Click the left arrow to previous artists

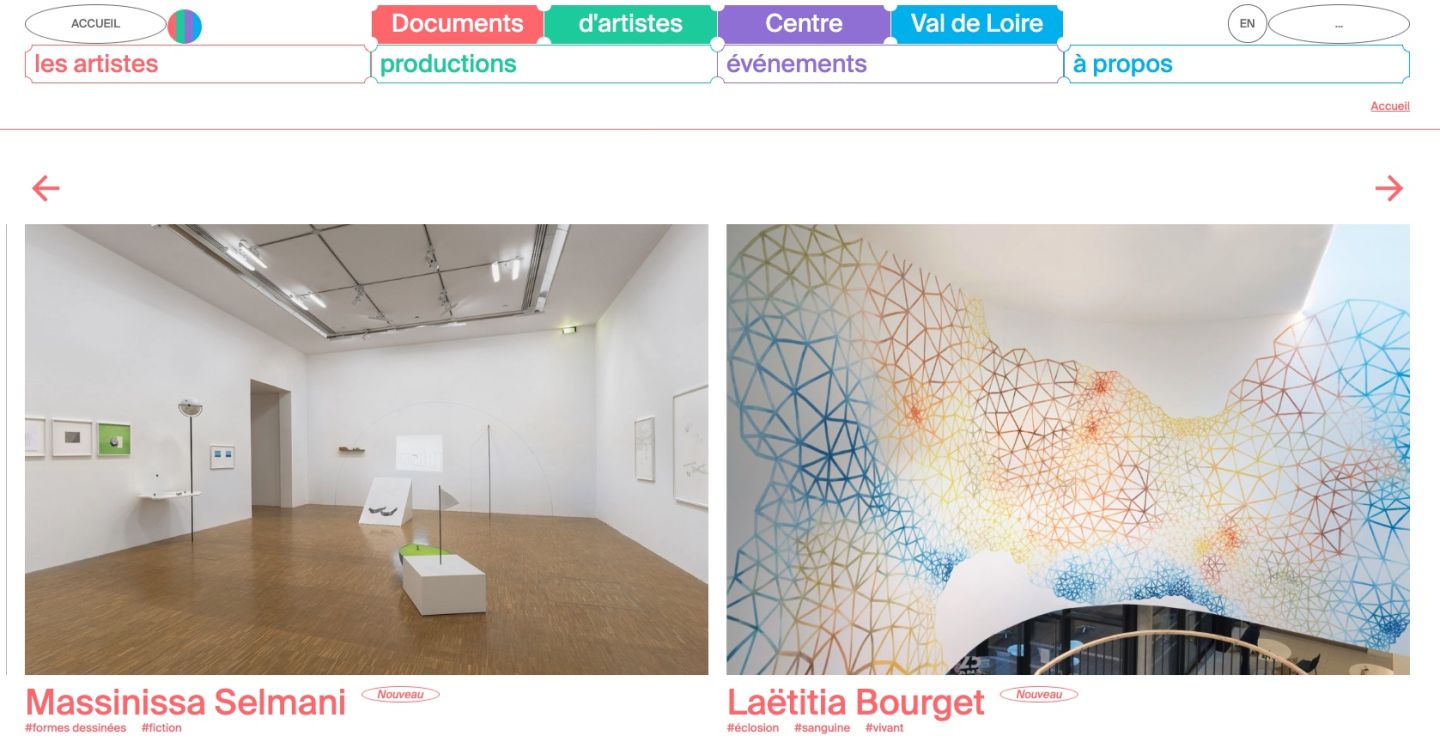(x=46, y=188)
